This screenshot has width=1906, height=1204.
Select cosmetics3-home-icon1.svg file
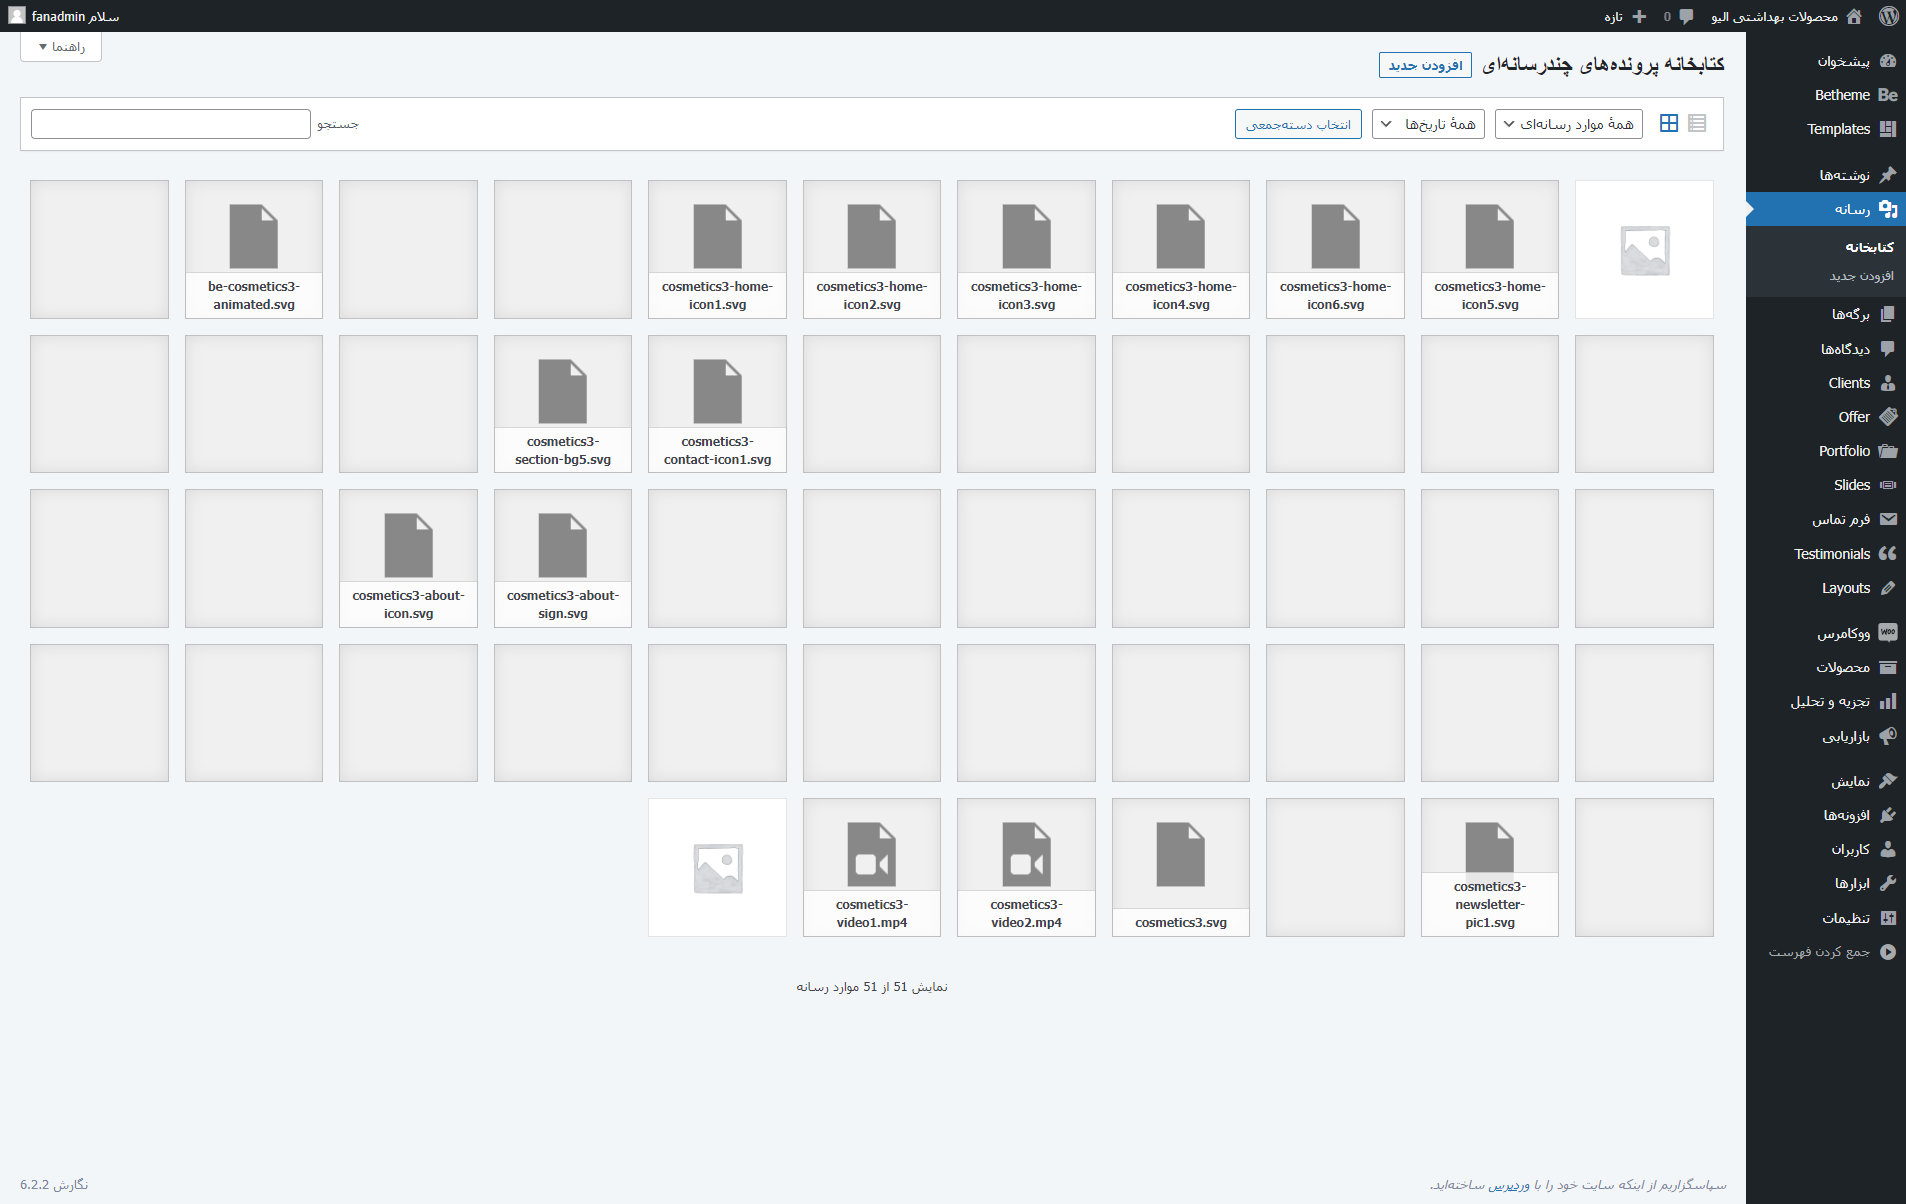717,249
